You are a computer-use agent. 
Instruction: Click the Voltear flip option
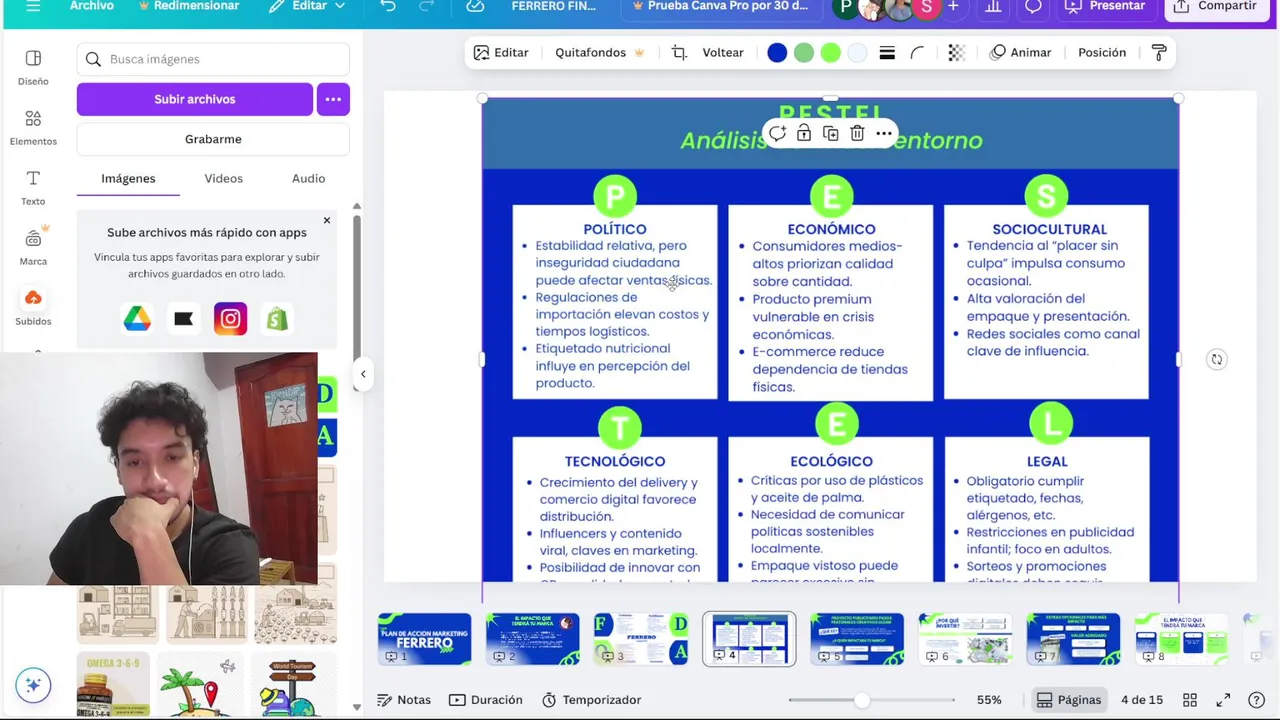pyautogui.click(x=723, y=52)
